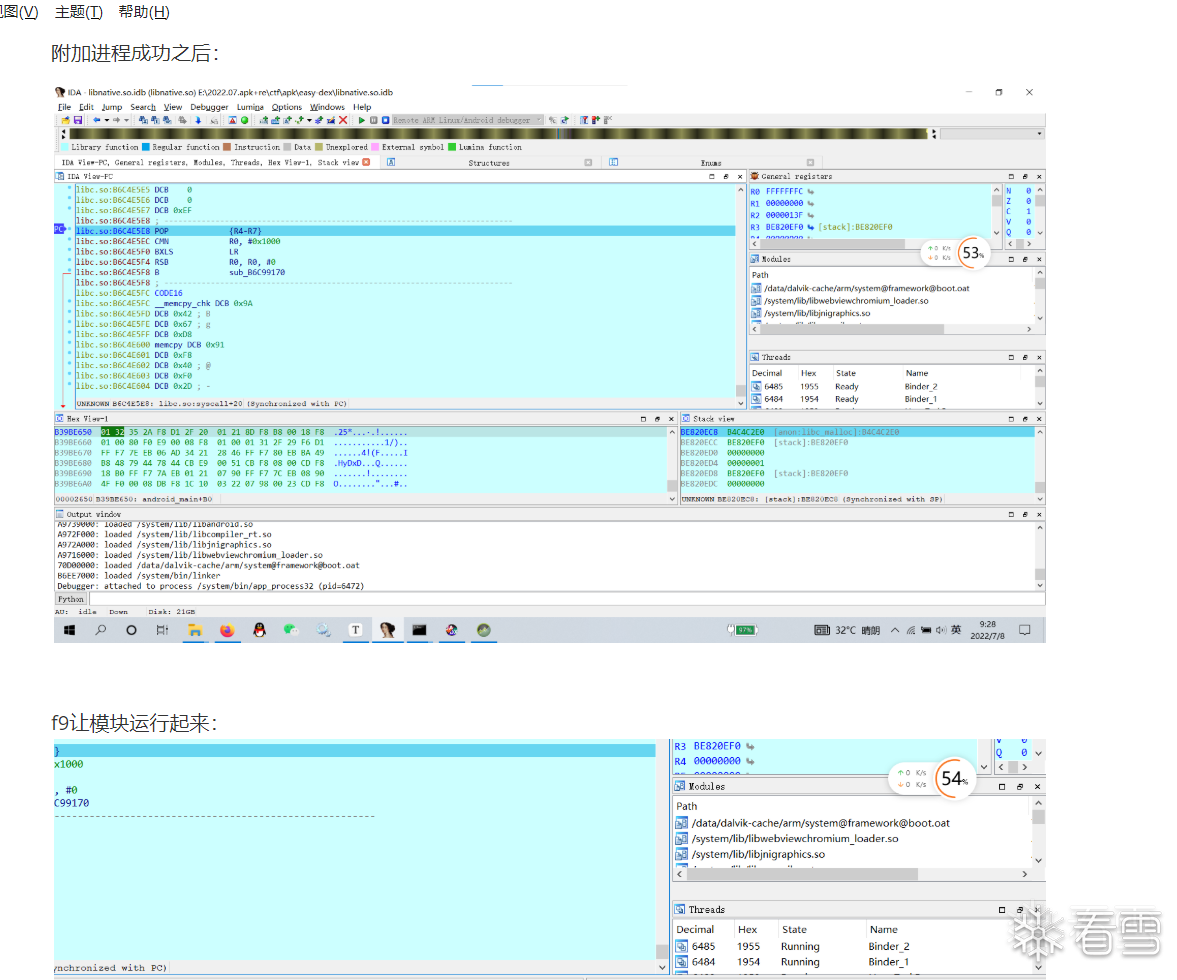Viewport: 1177px width, 980px height.
Task: Open Cortana circle on taskbar
Action: pyautogui.click(x=131, y=630)
